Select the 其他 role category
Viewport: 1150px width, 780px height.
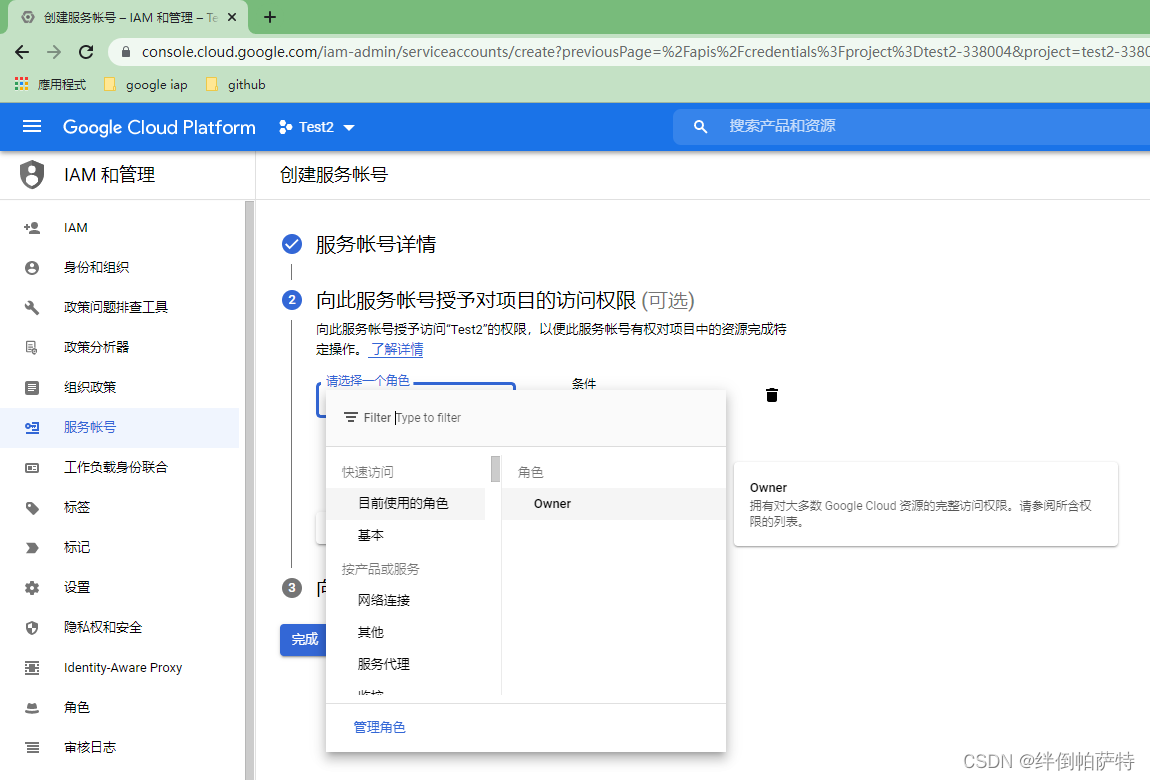pos(406,633)
